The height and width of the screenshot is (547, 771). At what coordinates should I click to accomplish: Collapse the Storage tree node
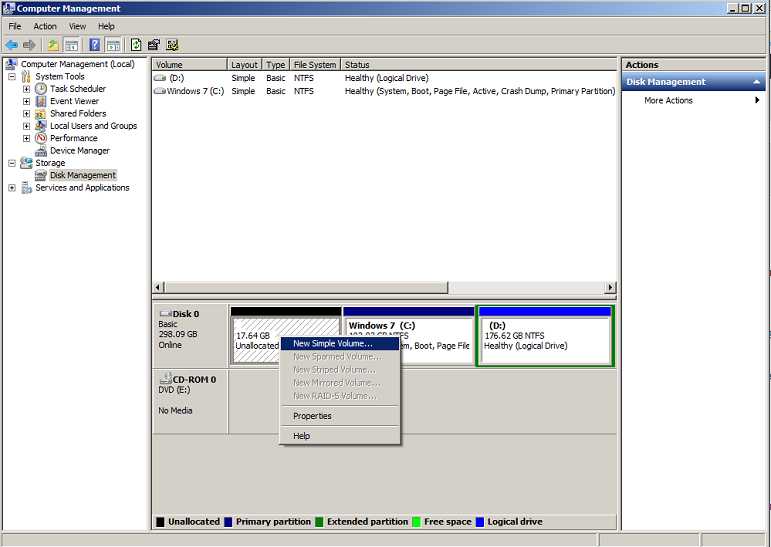click(12, 163)
